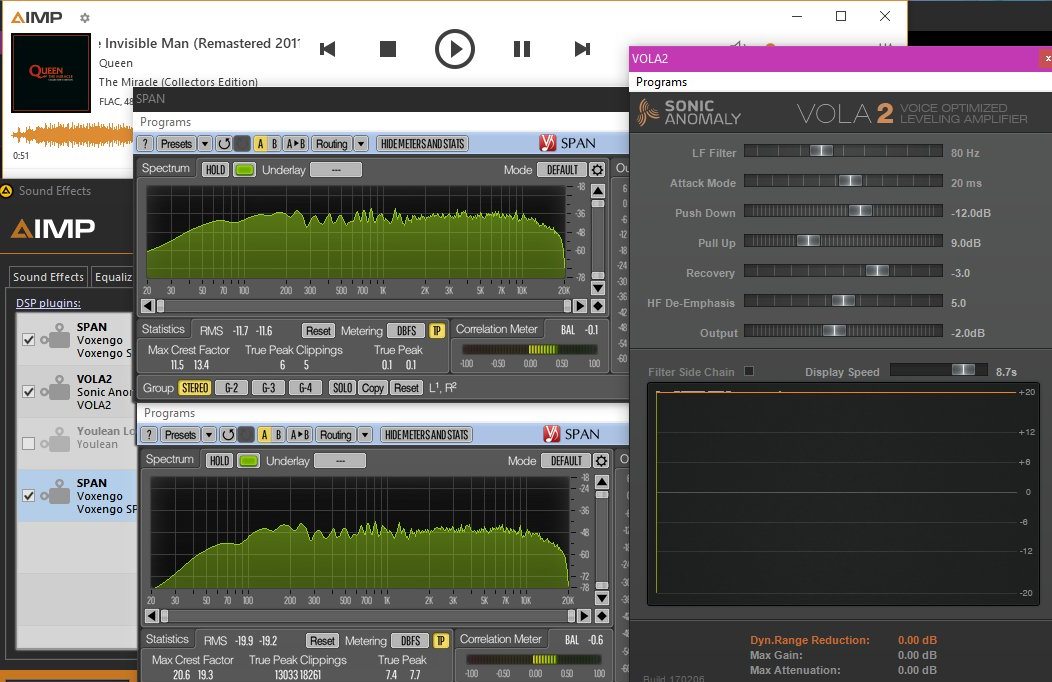The height and width of the screenshot is (682, 1052).
Task: Click spectrum scroll up arrow in upper SPAN
Action: (x=598, y=191)
